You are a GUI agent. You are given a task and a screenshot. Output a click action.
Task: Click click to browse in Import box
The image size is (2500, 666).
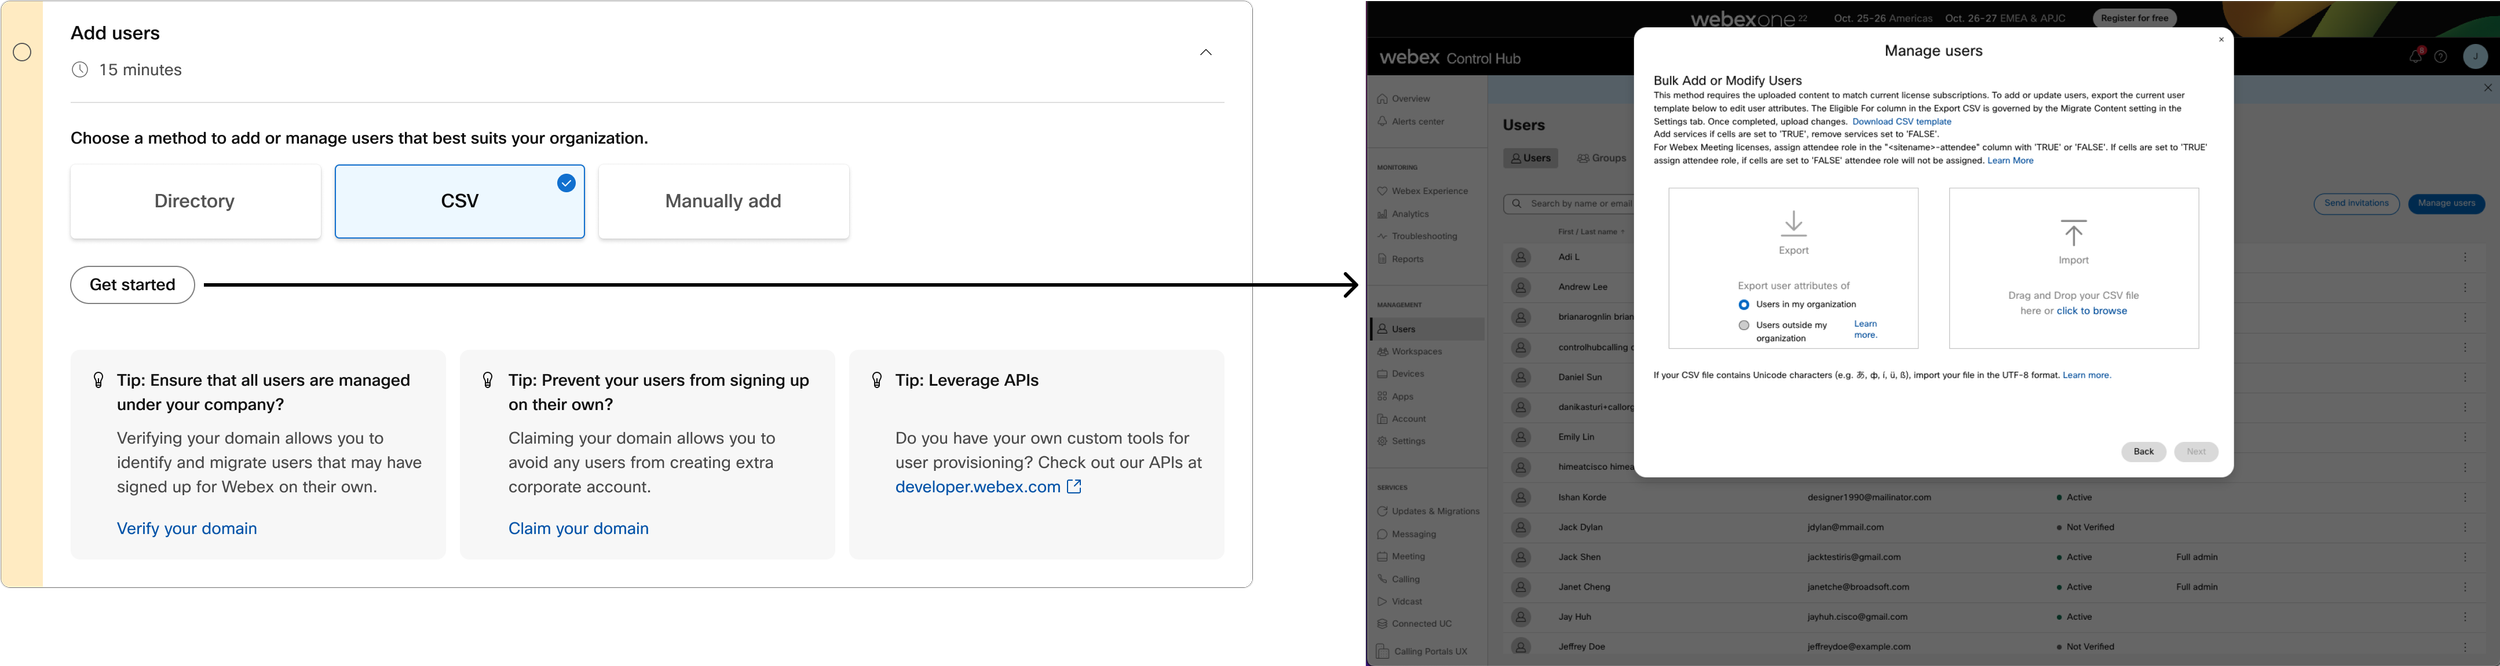coord(2091,311)
